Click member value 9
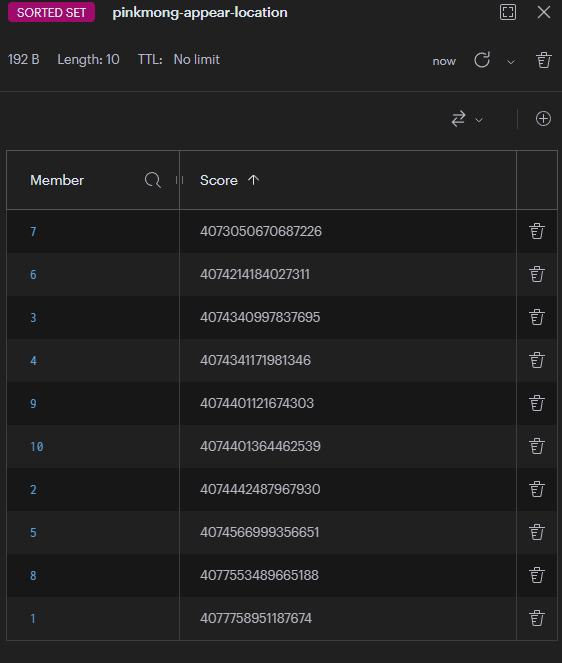The image size is (562, 663). tap(33, 404)
